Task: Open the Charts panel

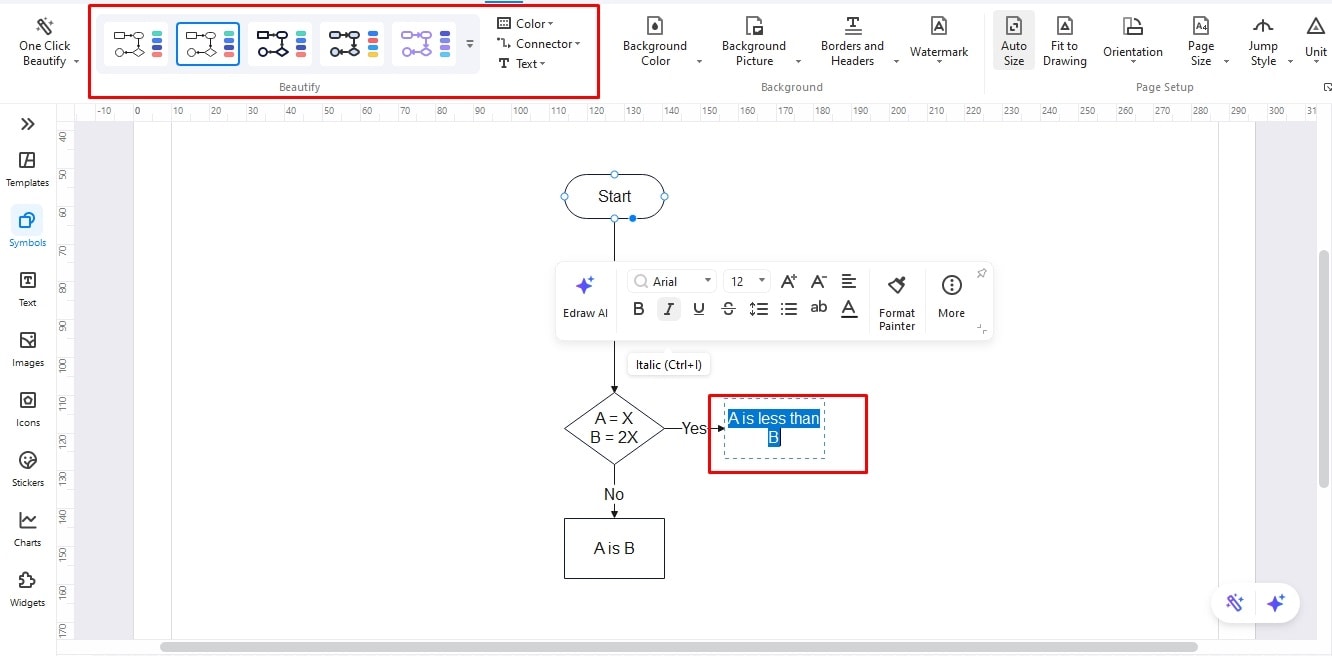Action: [x=28, y=528]
